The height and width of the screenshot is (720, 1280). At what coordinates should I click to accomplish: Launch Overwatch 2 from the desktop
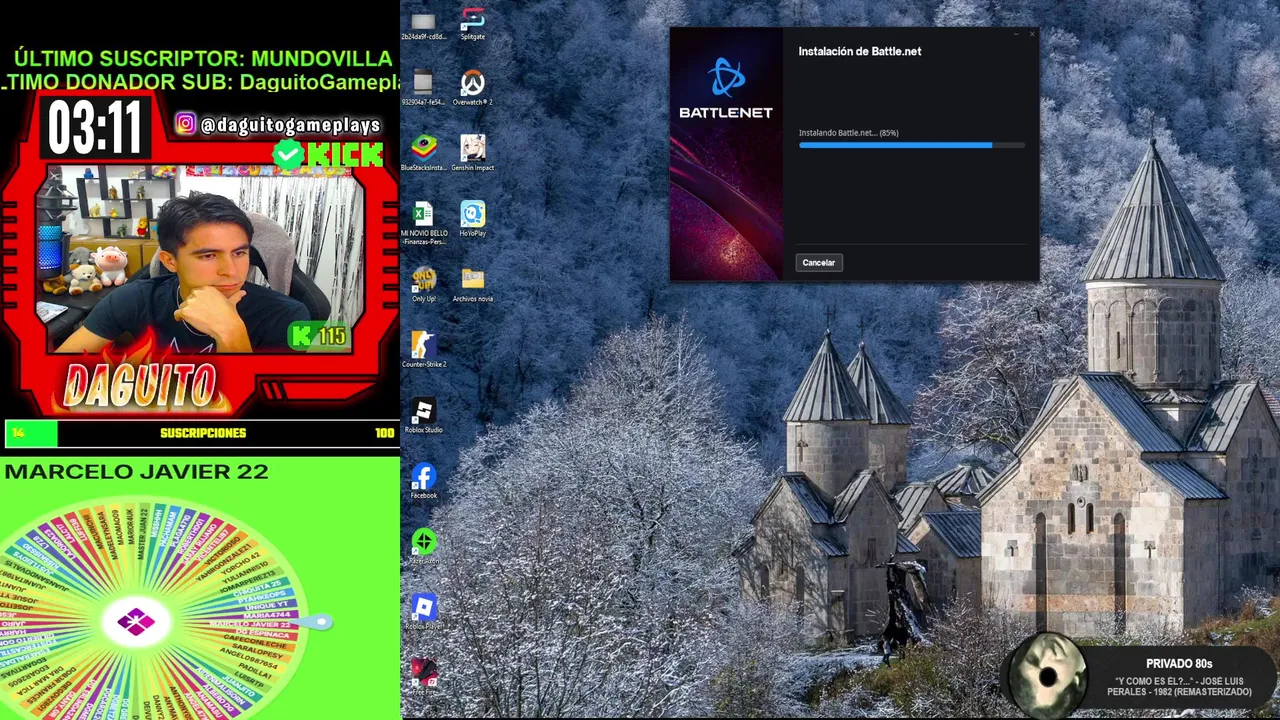(x=472, y=88)
